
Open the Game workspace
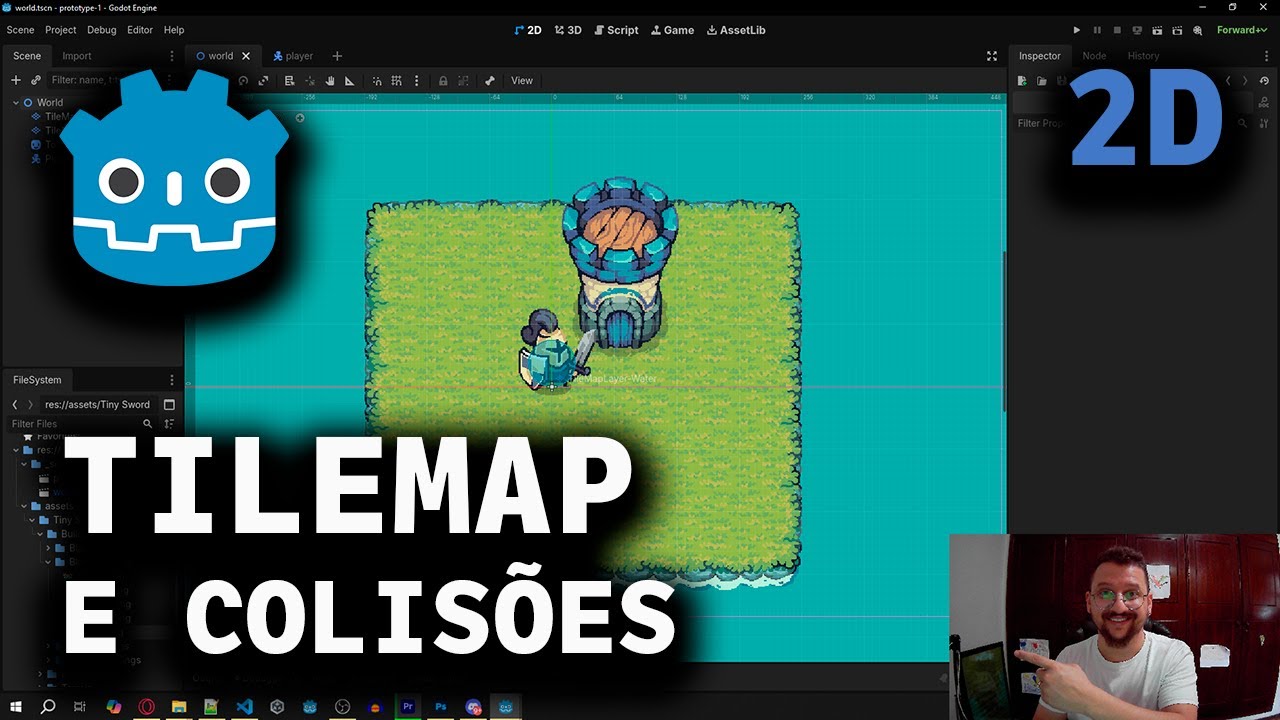point(672,30)
